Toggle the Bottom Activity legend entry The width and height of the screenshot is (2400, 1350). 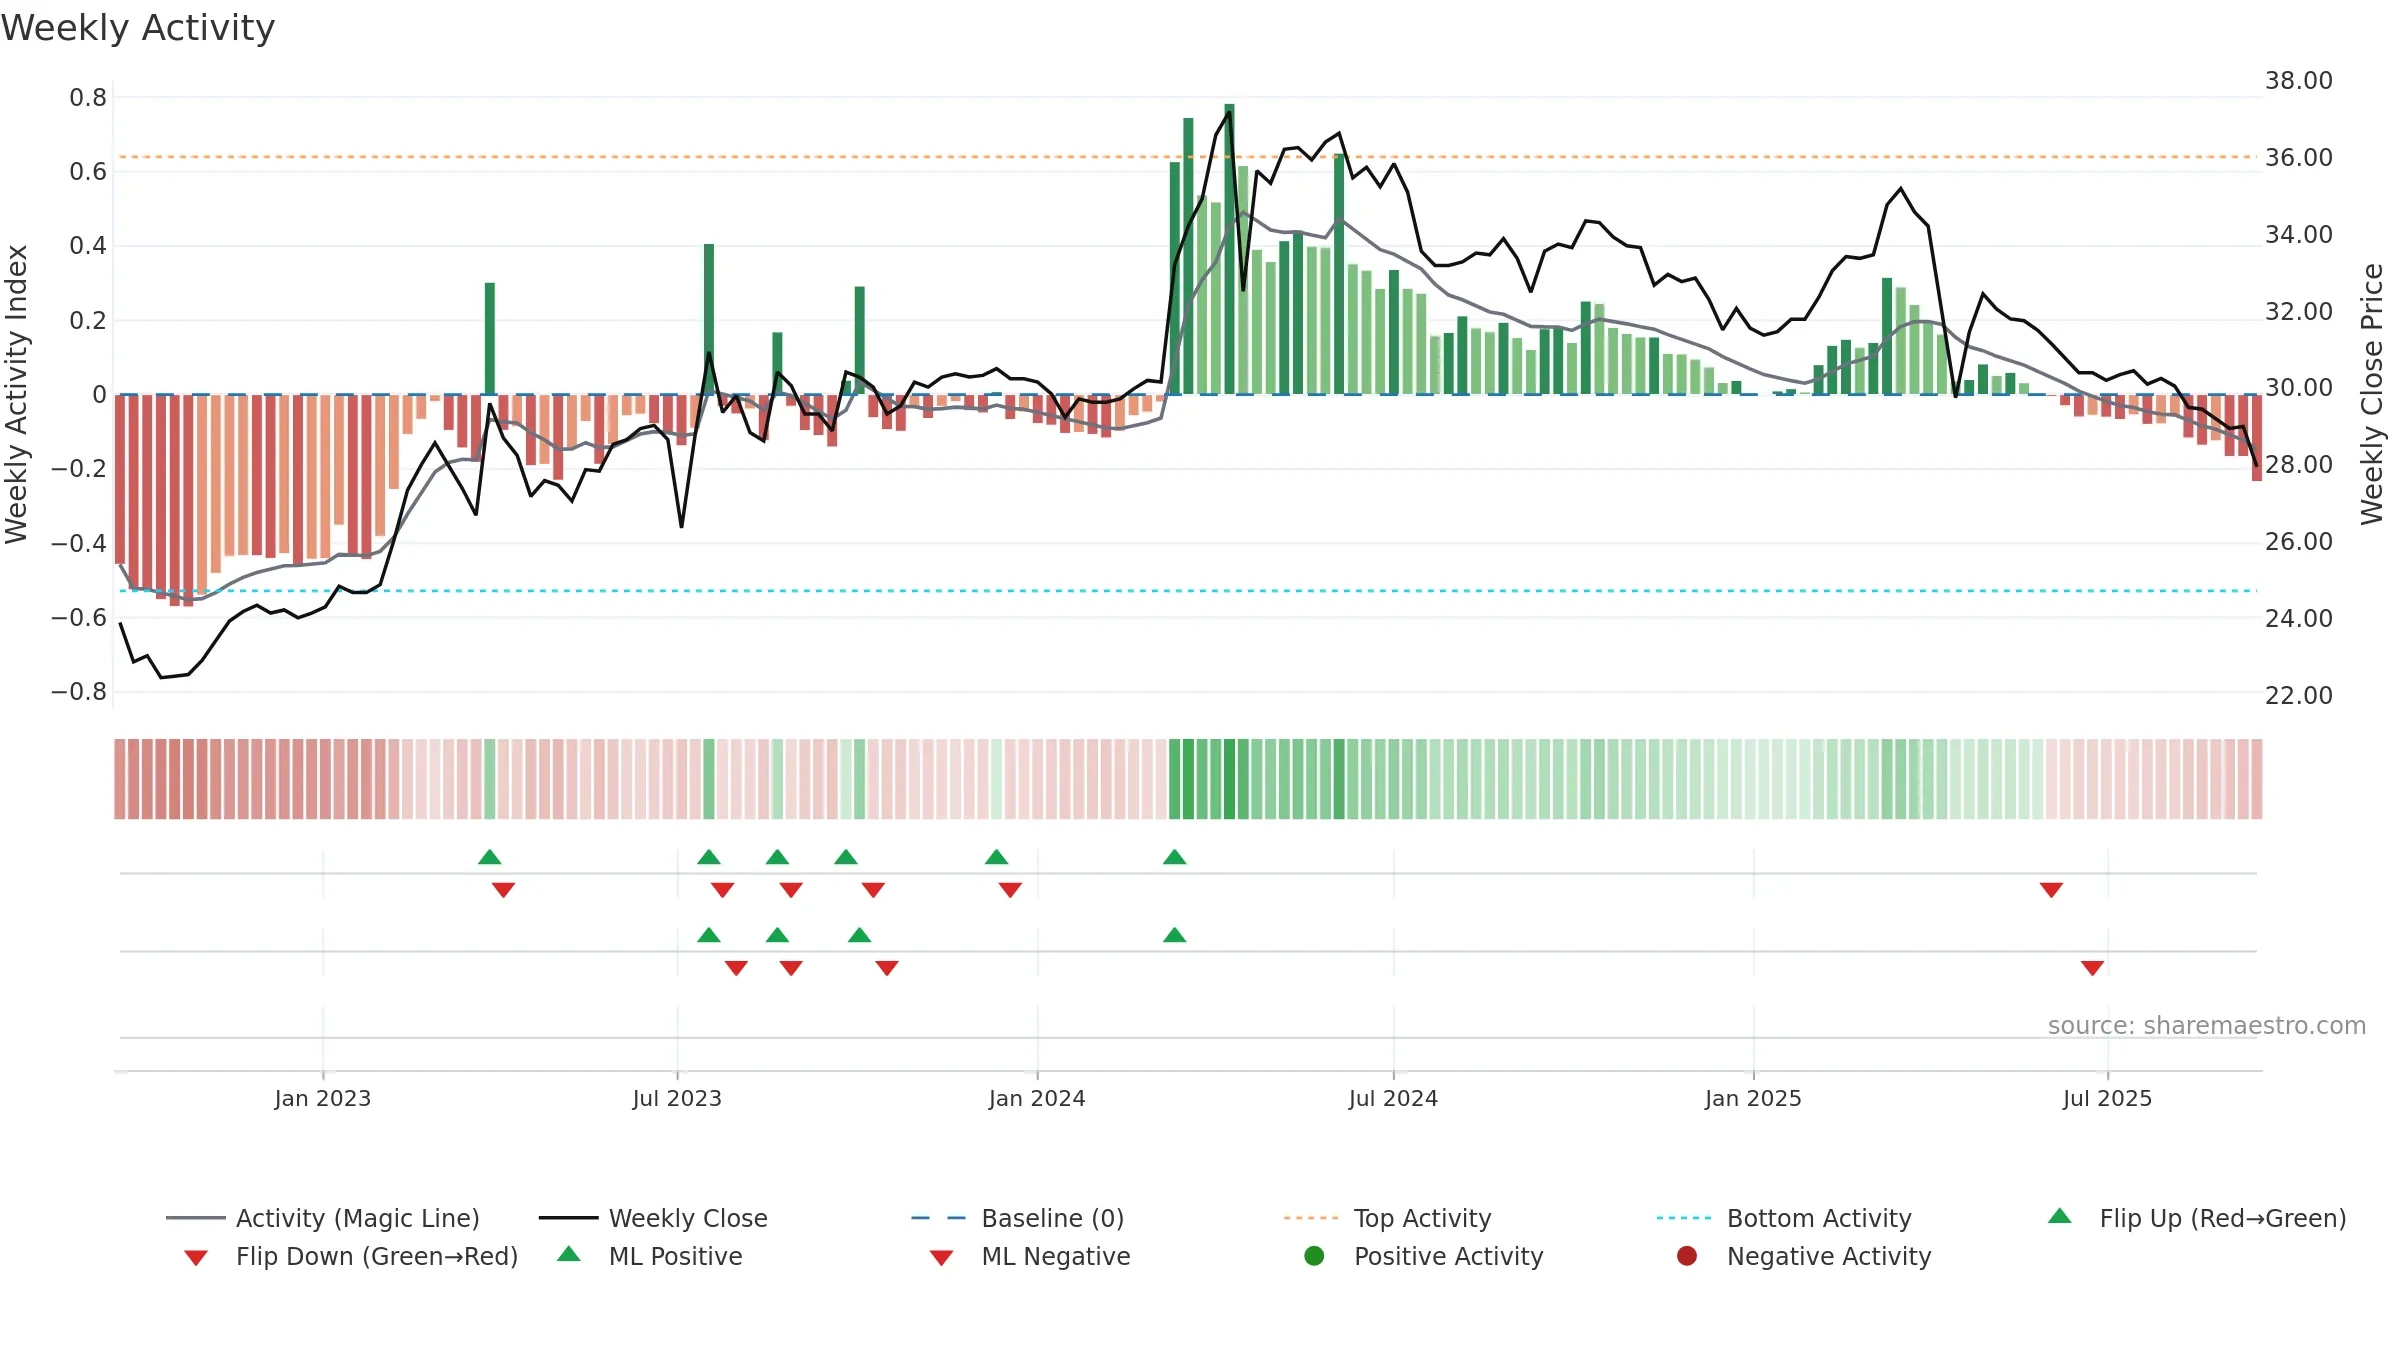1784,1218
